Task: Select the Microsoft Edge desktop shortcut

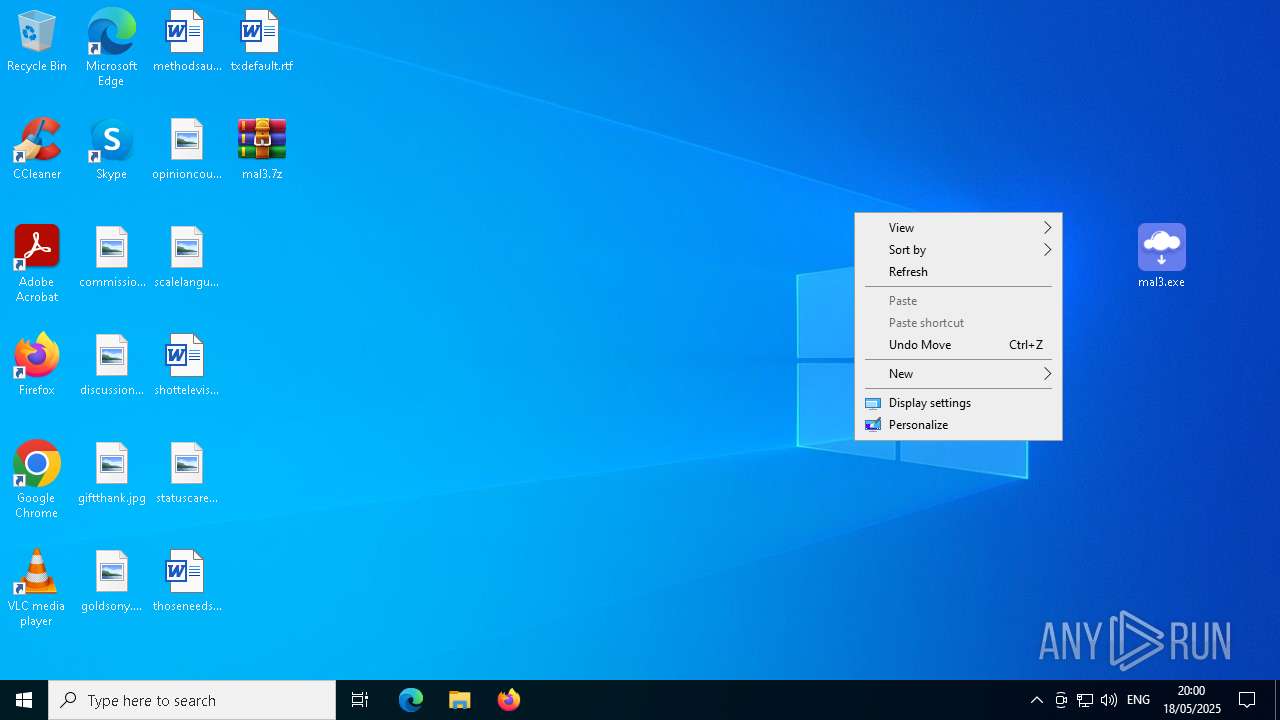Action: (x=111, y=48)
